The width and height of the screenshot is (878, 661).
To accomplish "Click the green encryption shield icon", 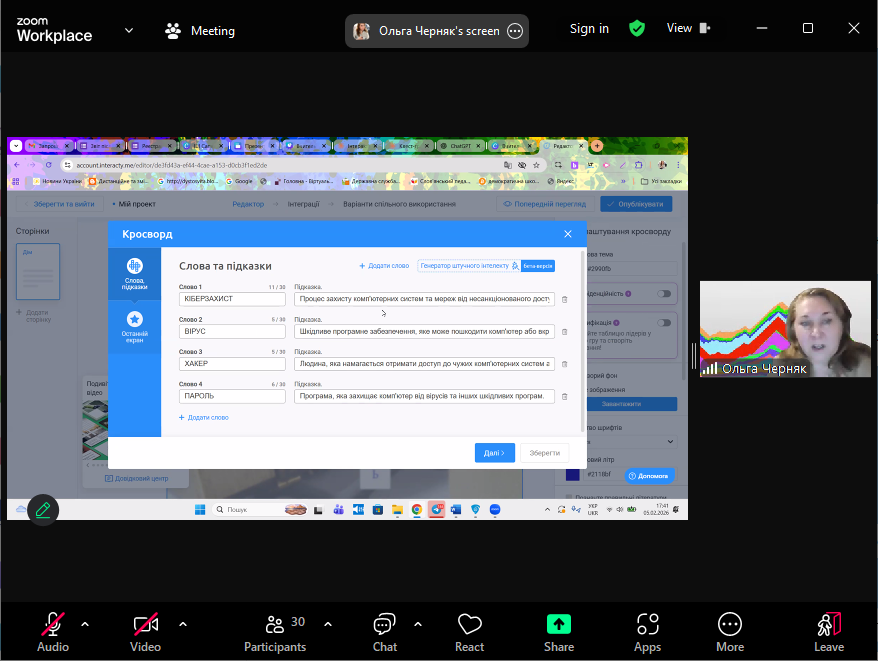I will (637, 29).
